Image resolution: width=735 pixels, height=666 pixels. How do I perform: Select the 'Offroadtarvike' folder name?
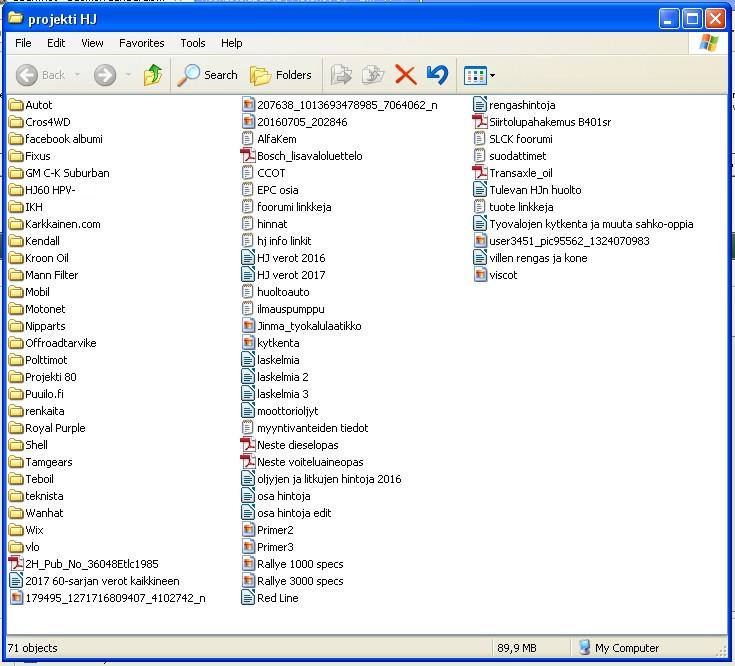60,343
